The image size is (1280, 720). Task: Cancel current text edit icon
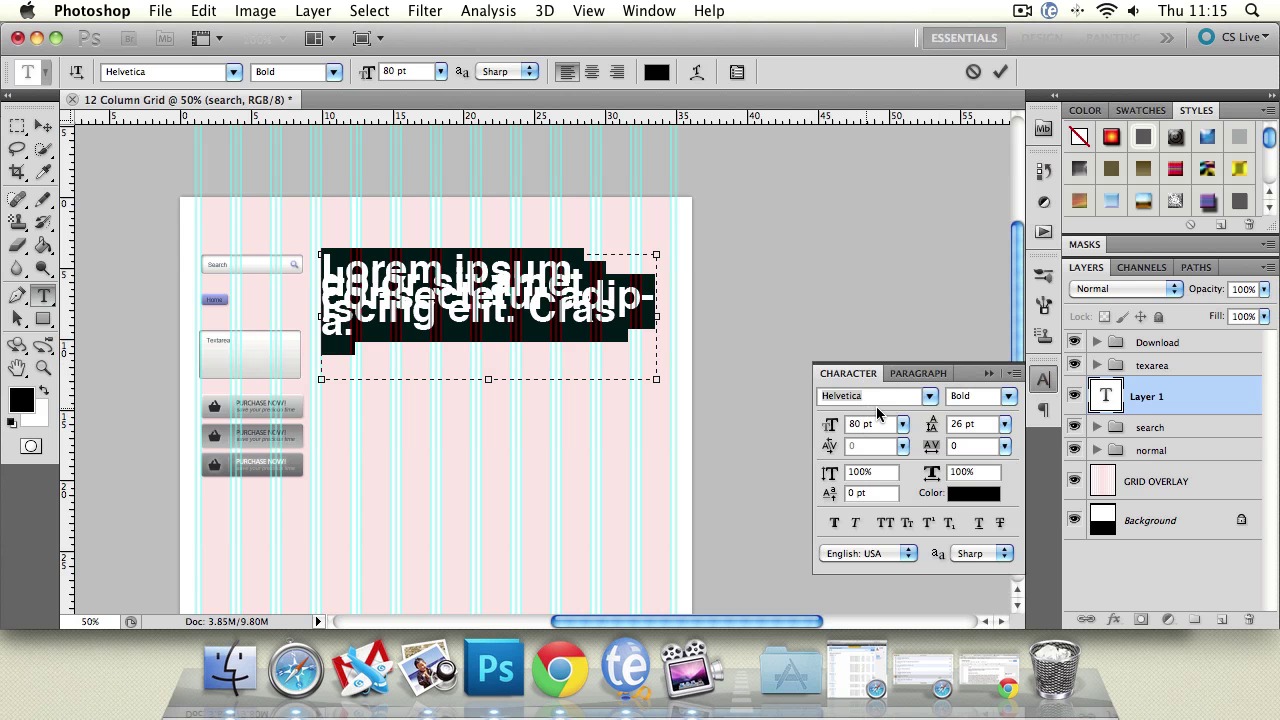click(x=973, y=72)
